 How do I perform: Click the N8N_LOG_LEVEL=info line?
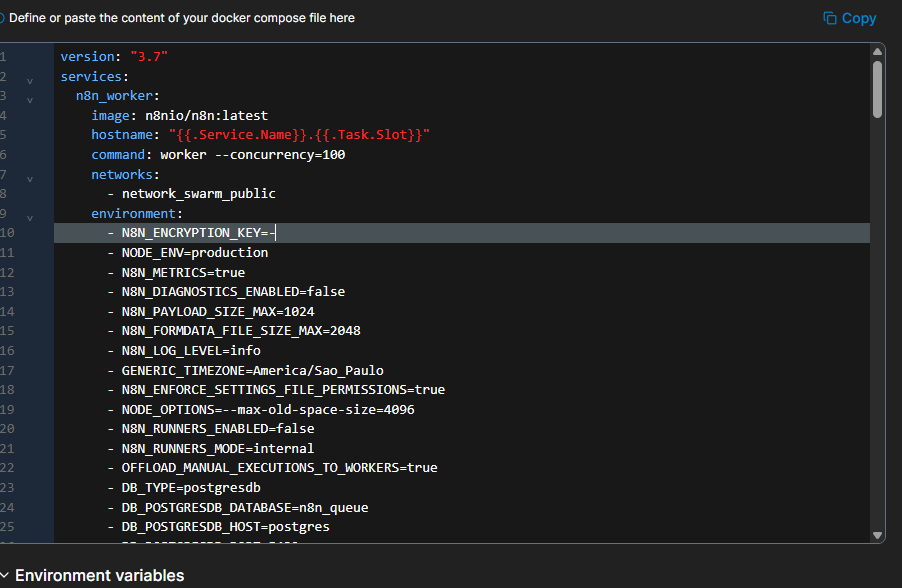tap(190, 351)
